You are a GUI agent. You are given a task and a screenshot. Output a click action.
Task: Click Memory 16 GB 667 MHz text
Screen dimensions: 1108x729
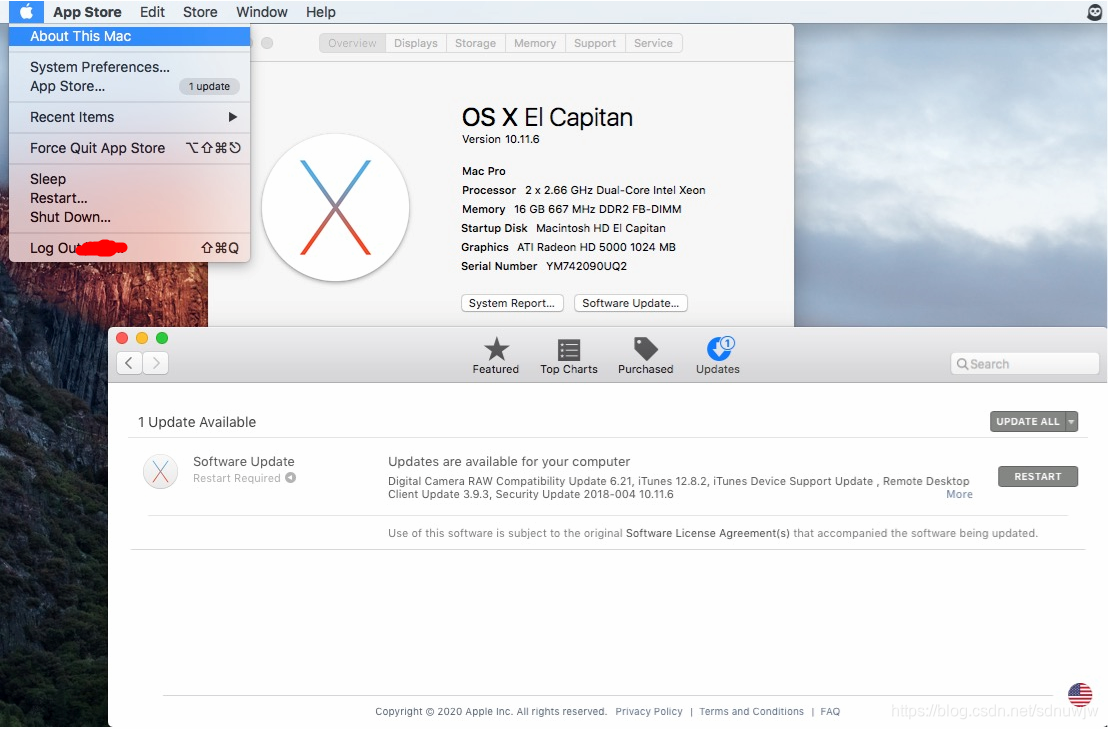(x=572, y=209)
